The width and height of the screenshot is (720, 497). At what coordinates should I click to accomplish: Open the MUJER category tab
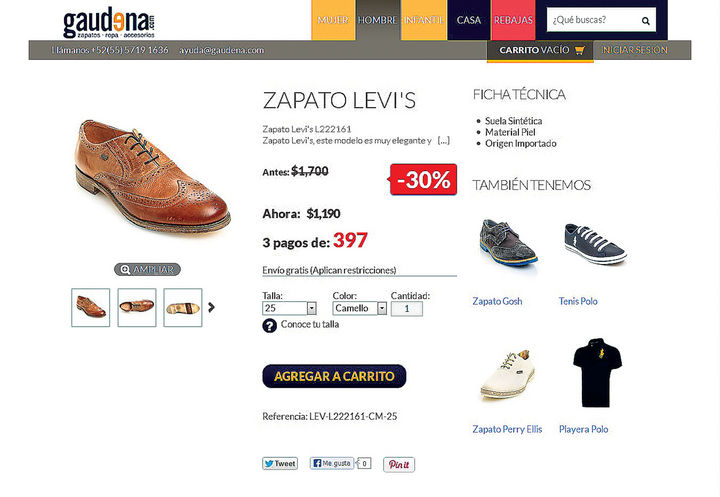click(x=333, y=20)
